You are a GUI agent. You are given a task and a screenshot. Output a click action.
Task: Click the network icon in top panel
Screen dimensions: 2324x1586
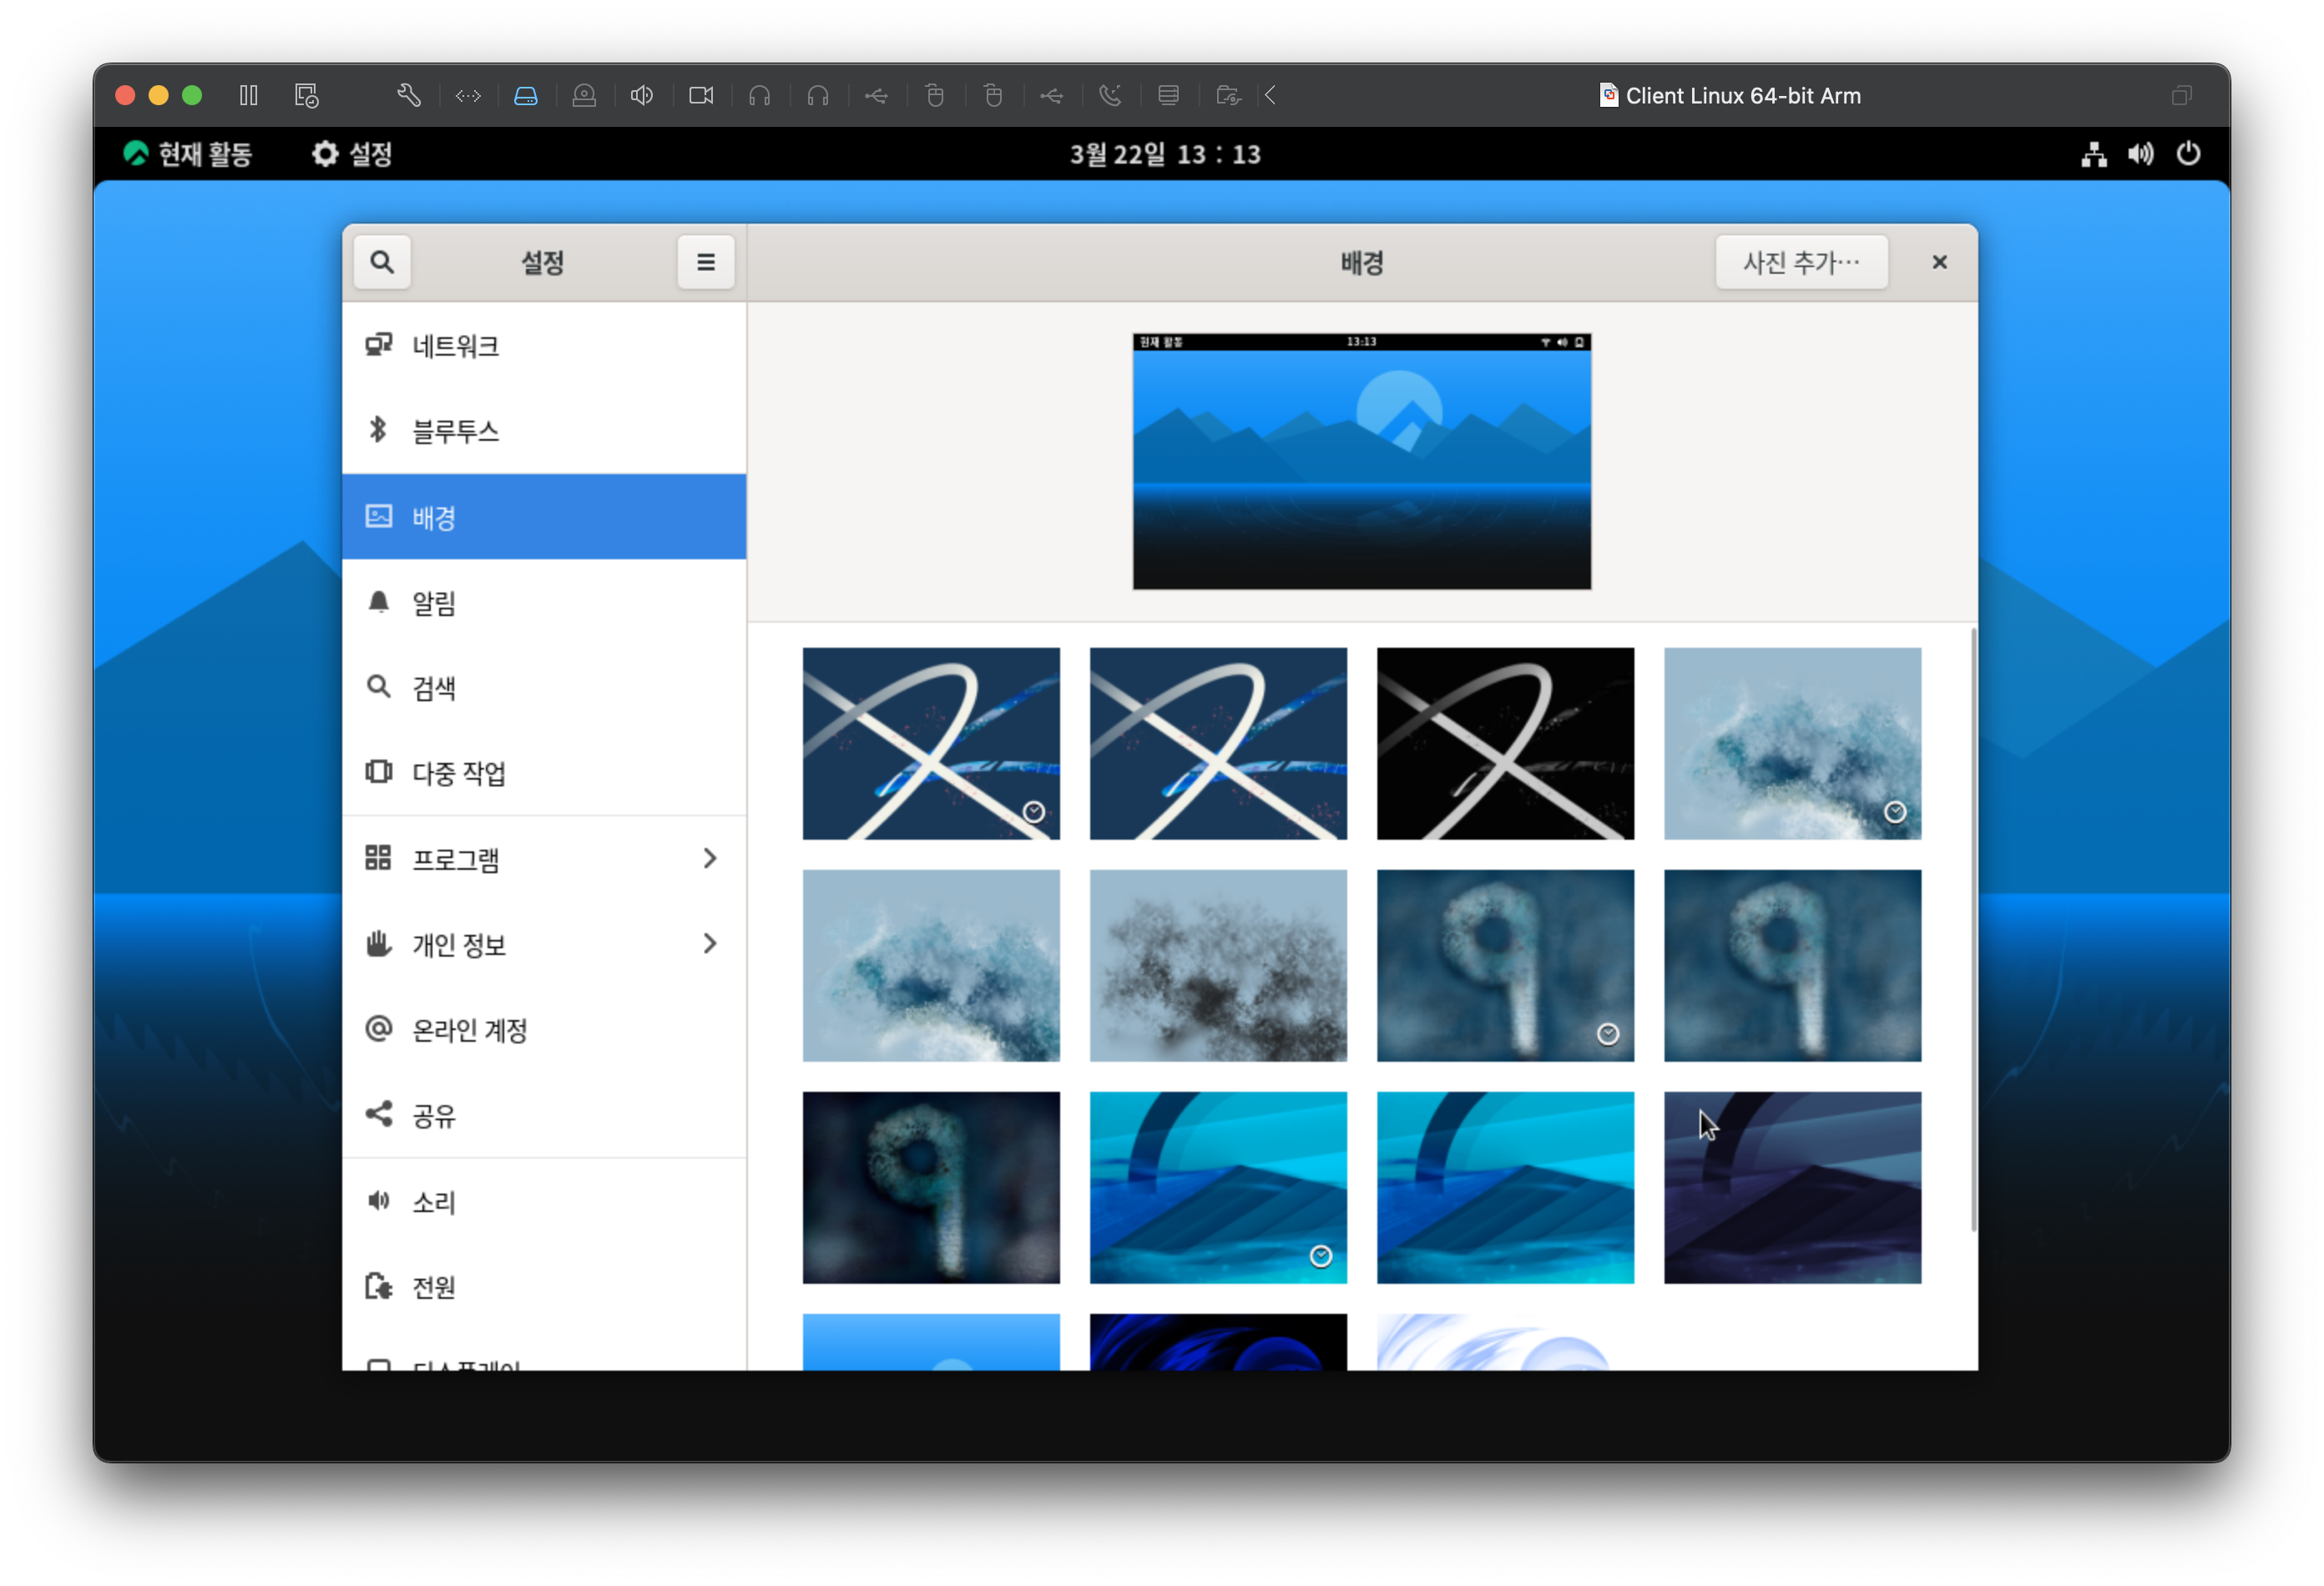coord(2093,154)
